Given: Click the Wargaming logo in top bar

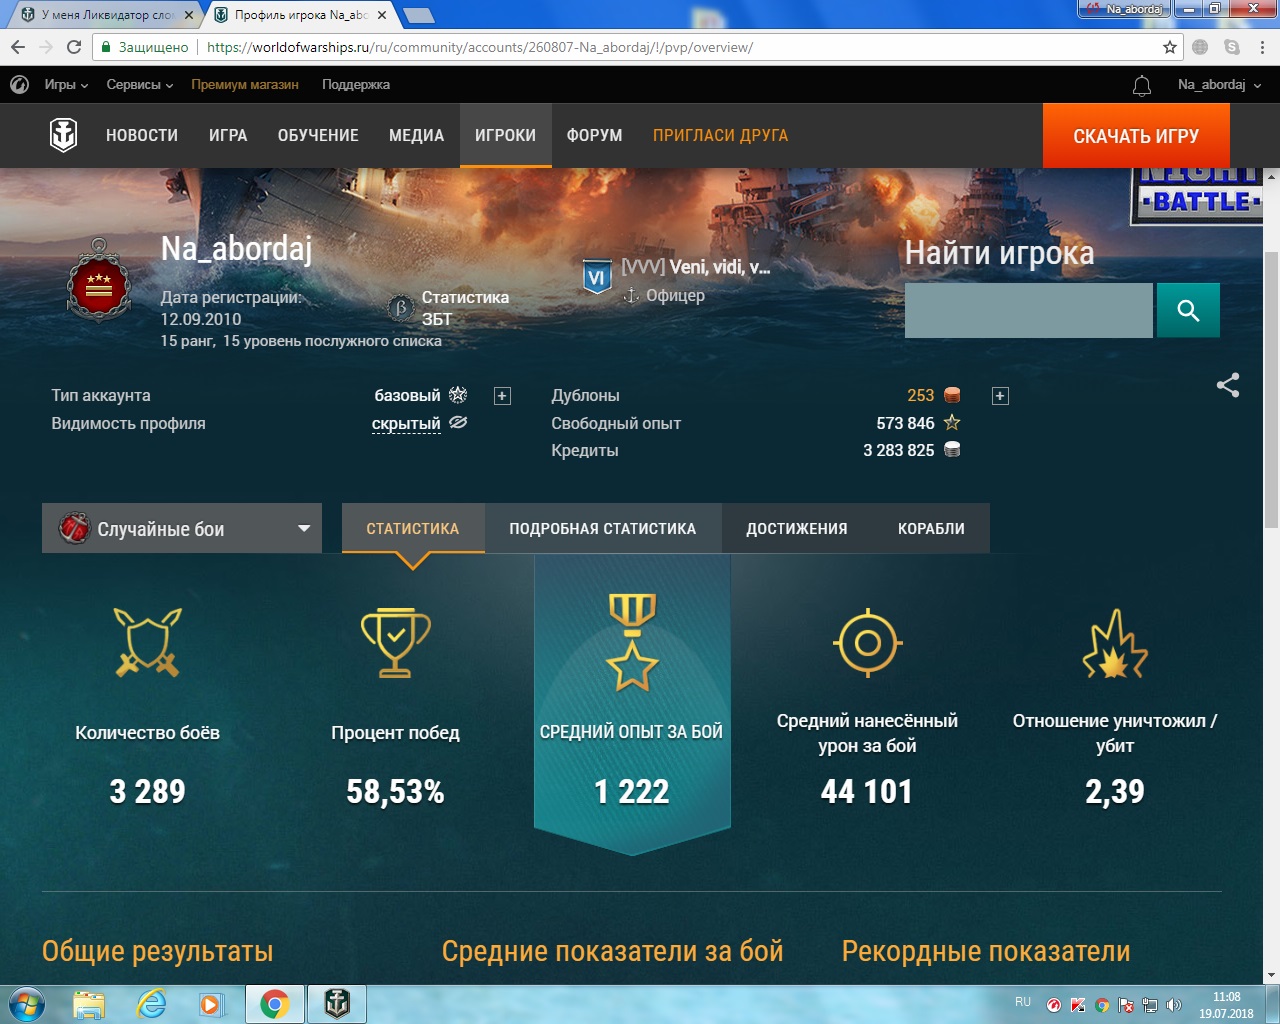Looking at the screenshot, I should click(19, 85).
